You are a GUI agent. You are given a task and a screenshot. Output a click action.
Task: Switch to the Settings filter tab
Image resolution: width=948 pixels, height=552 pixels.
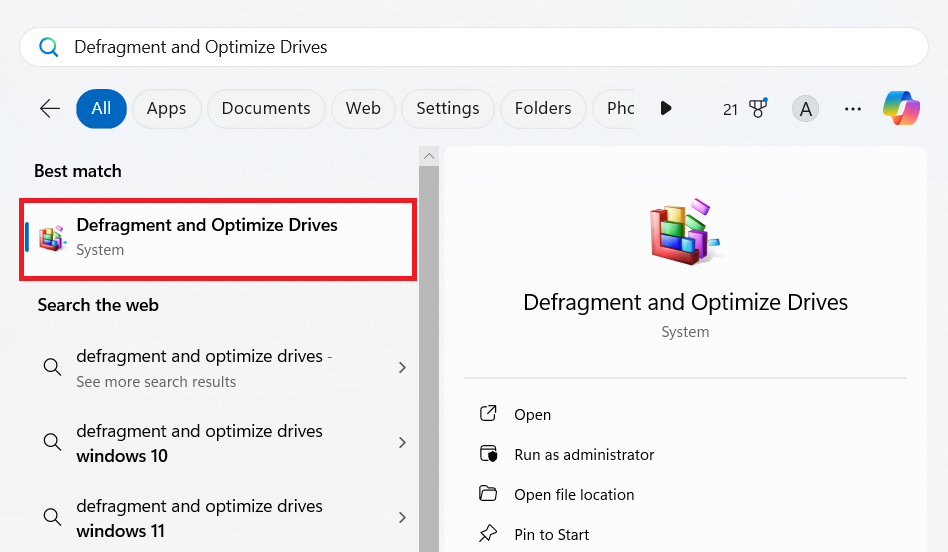[448, 108]
